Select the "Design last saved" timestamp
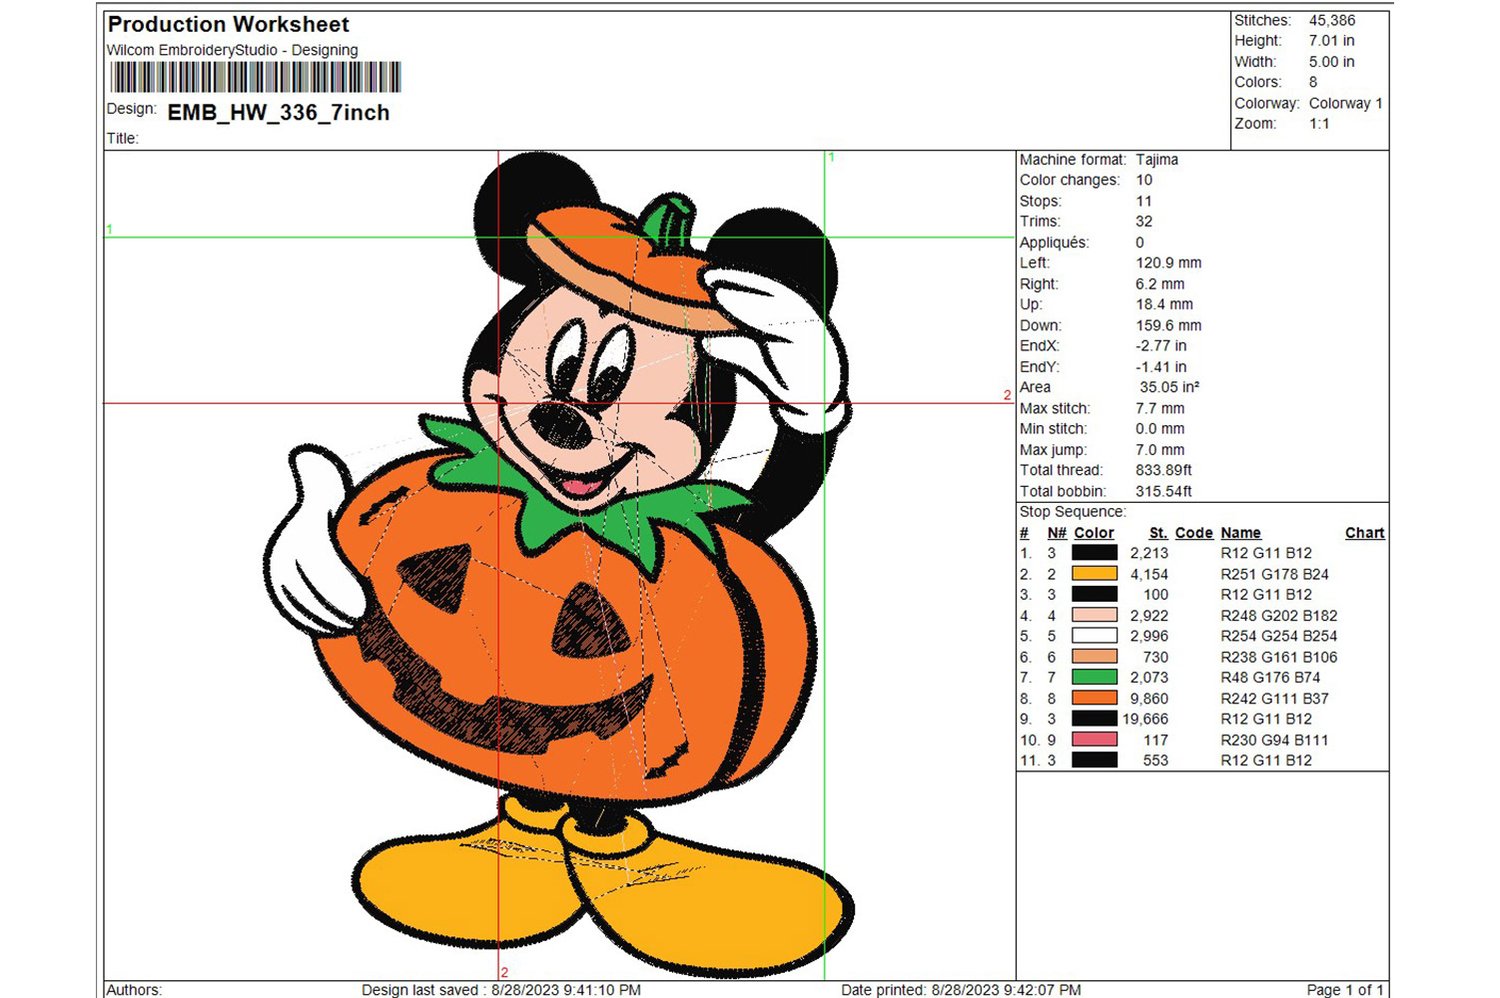Image resolution: width=1500 pixels, height=998 pixels. pos(501,990)
